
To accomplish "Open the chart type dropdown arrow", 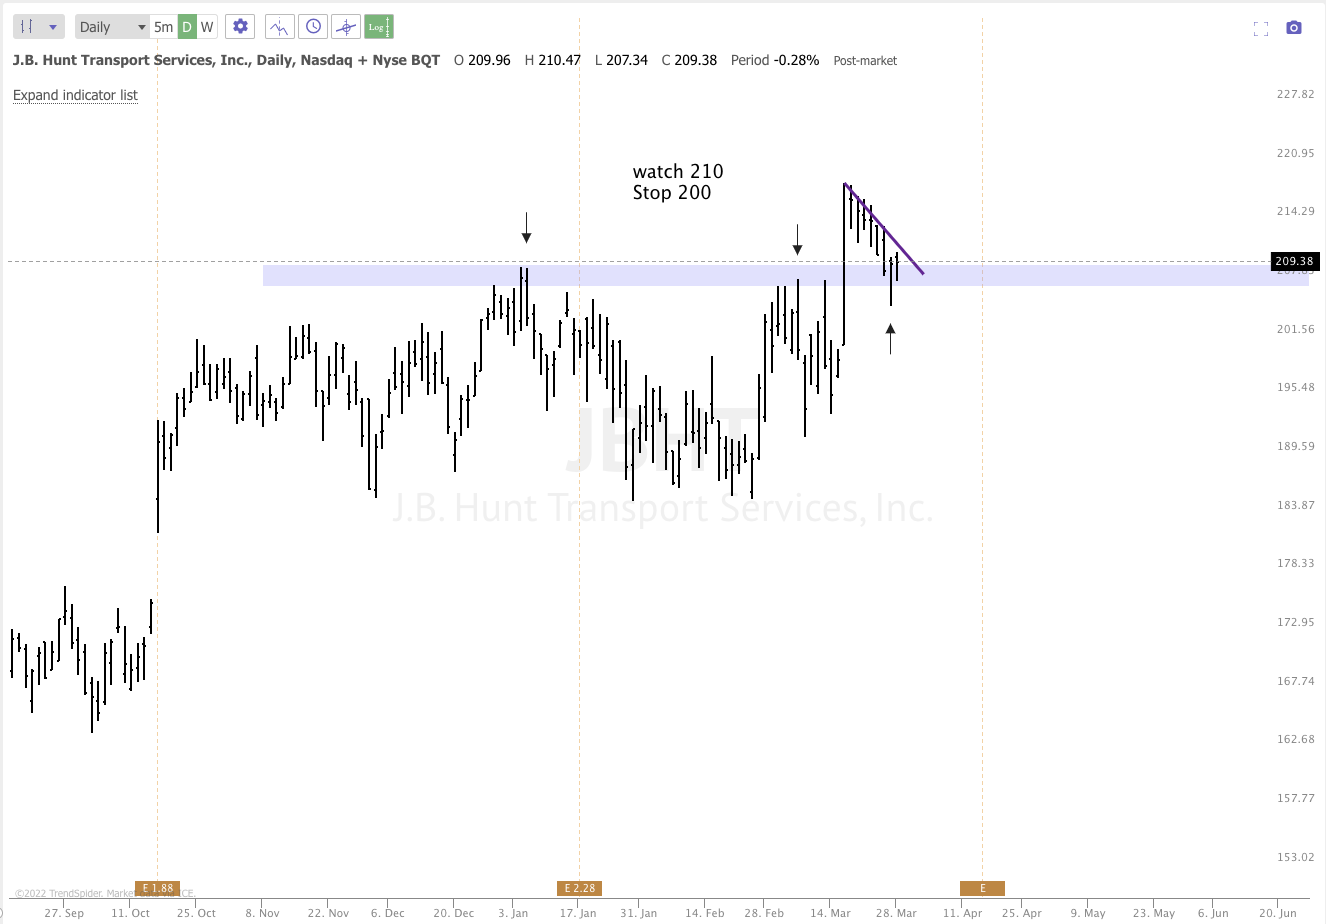I will 52,26.
